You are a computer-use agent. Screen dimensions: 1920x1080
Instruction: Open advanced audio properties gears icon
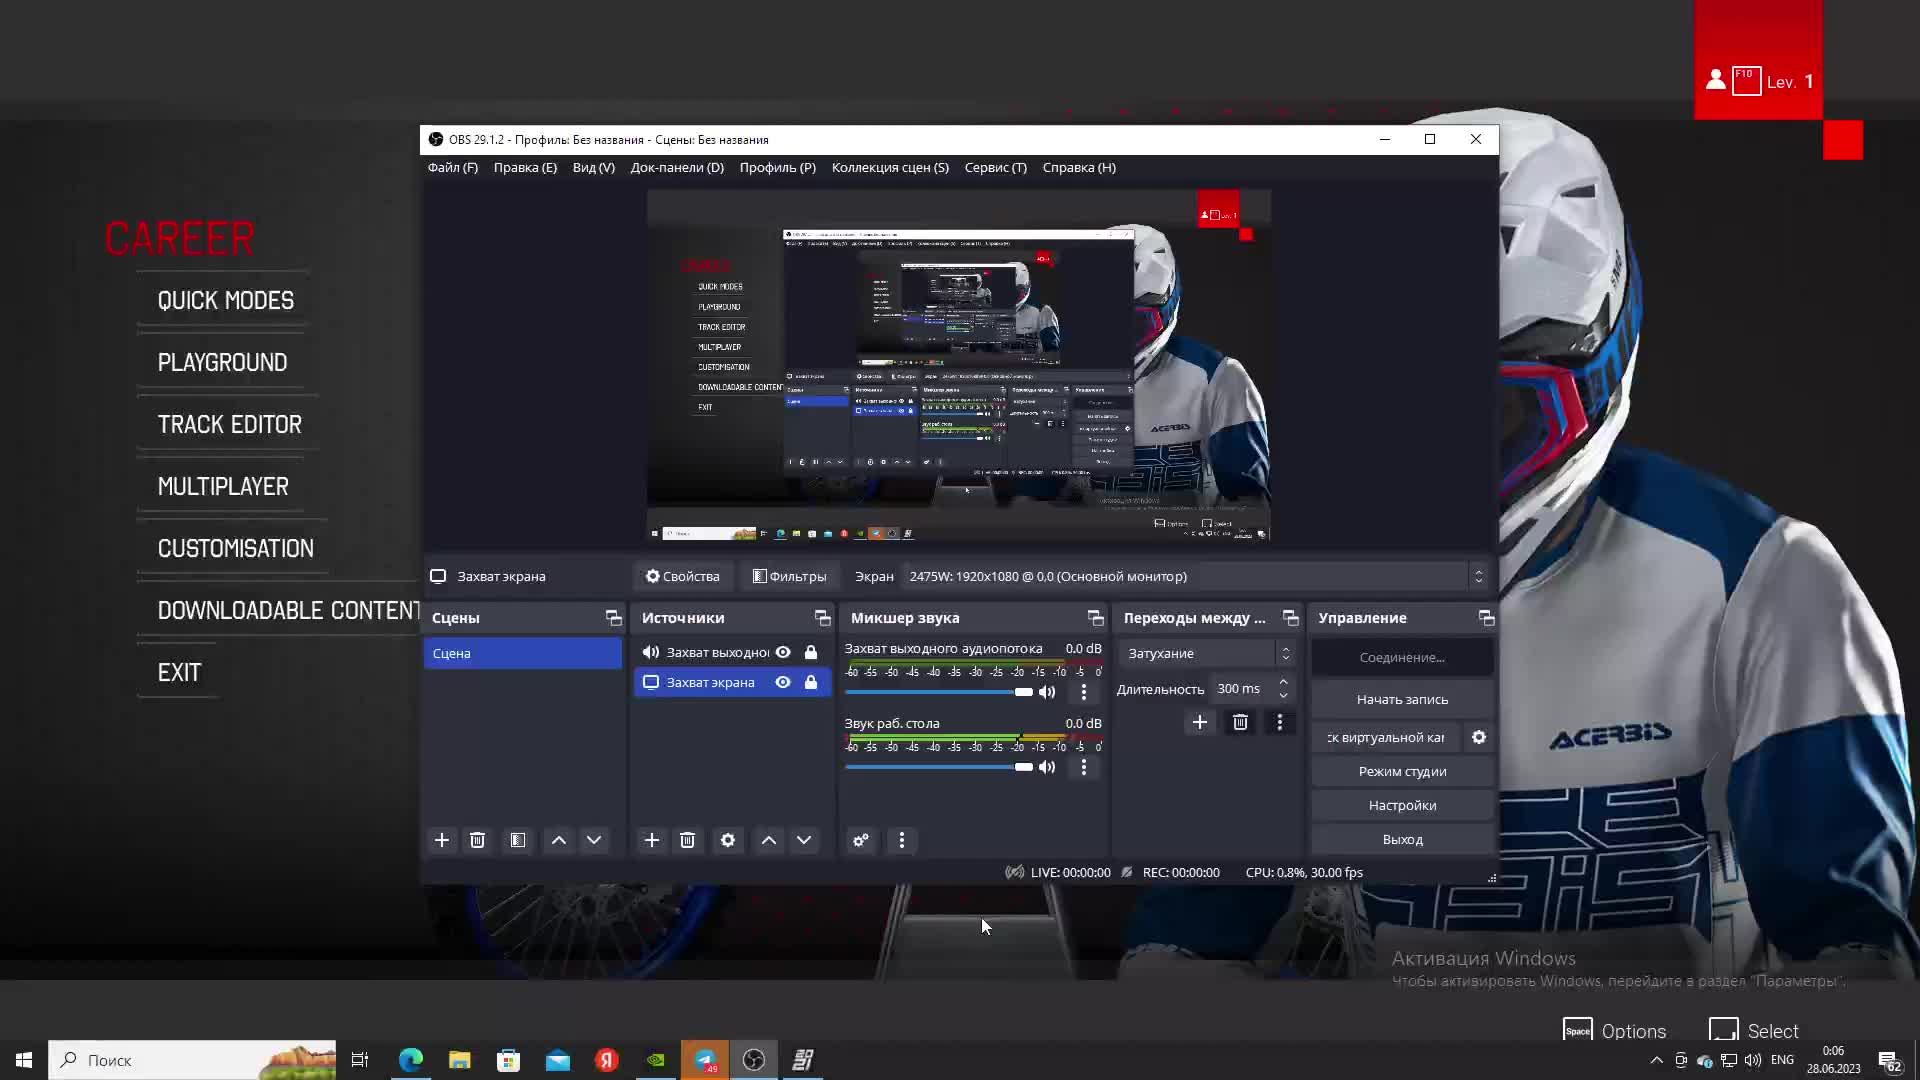(861, 840)
